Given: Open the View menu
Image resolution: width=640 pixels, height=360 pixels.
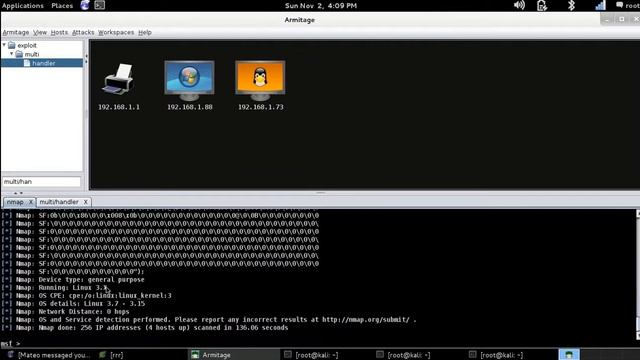Looking at the screenshot, I should pos(40,32).
